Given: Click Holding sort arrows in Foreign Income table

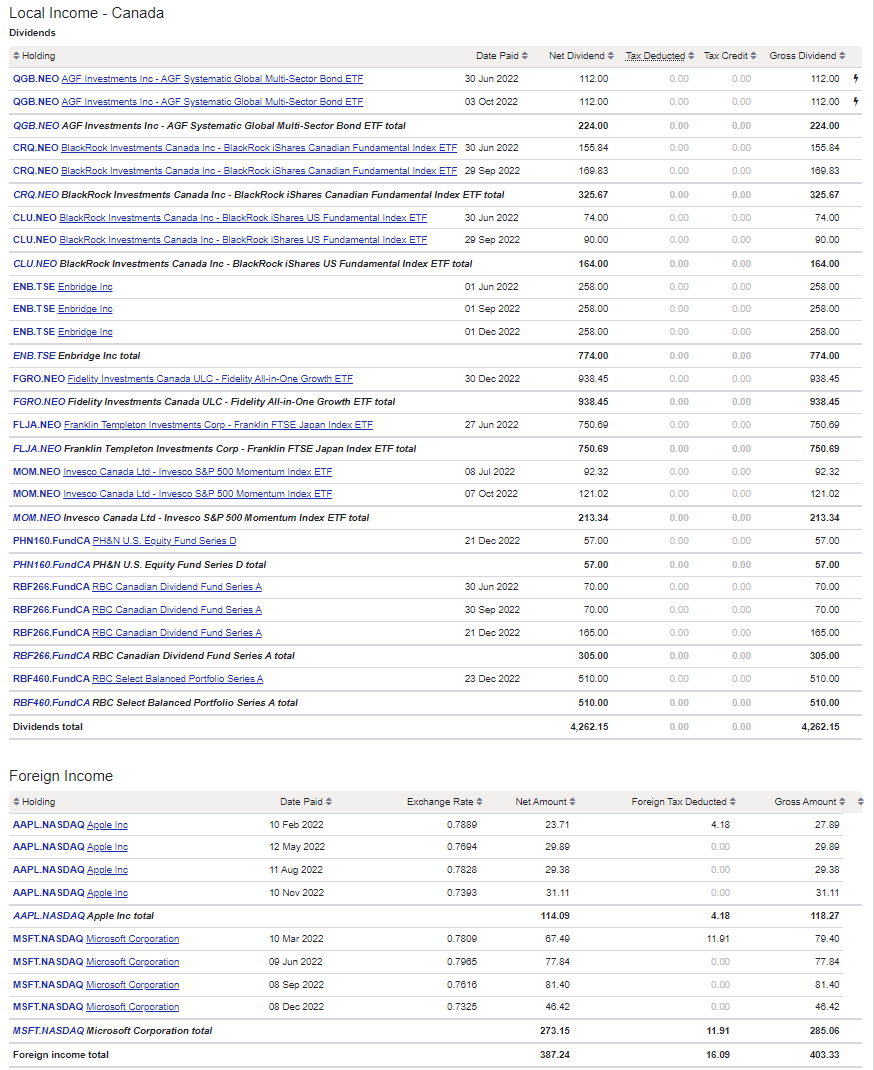Looking at the screenshot, I should [16, 802].
